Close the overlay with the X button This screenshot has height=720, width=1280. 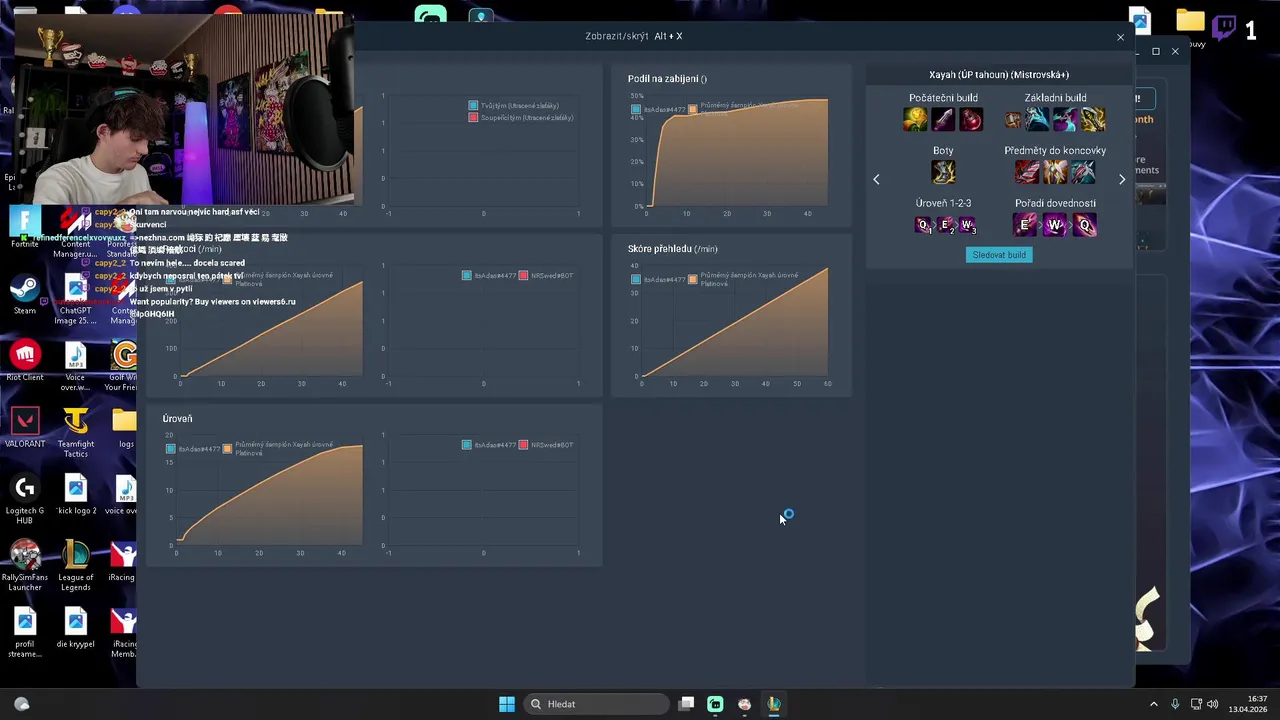1120,37
